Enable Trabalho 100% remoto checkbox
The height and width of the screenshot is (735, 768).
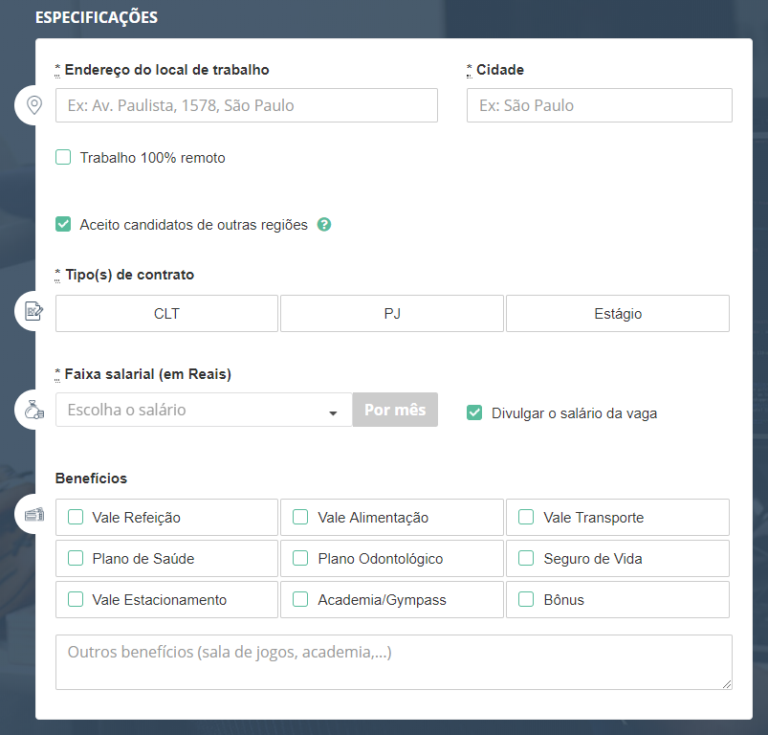point(63,157)
